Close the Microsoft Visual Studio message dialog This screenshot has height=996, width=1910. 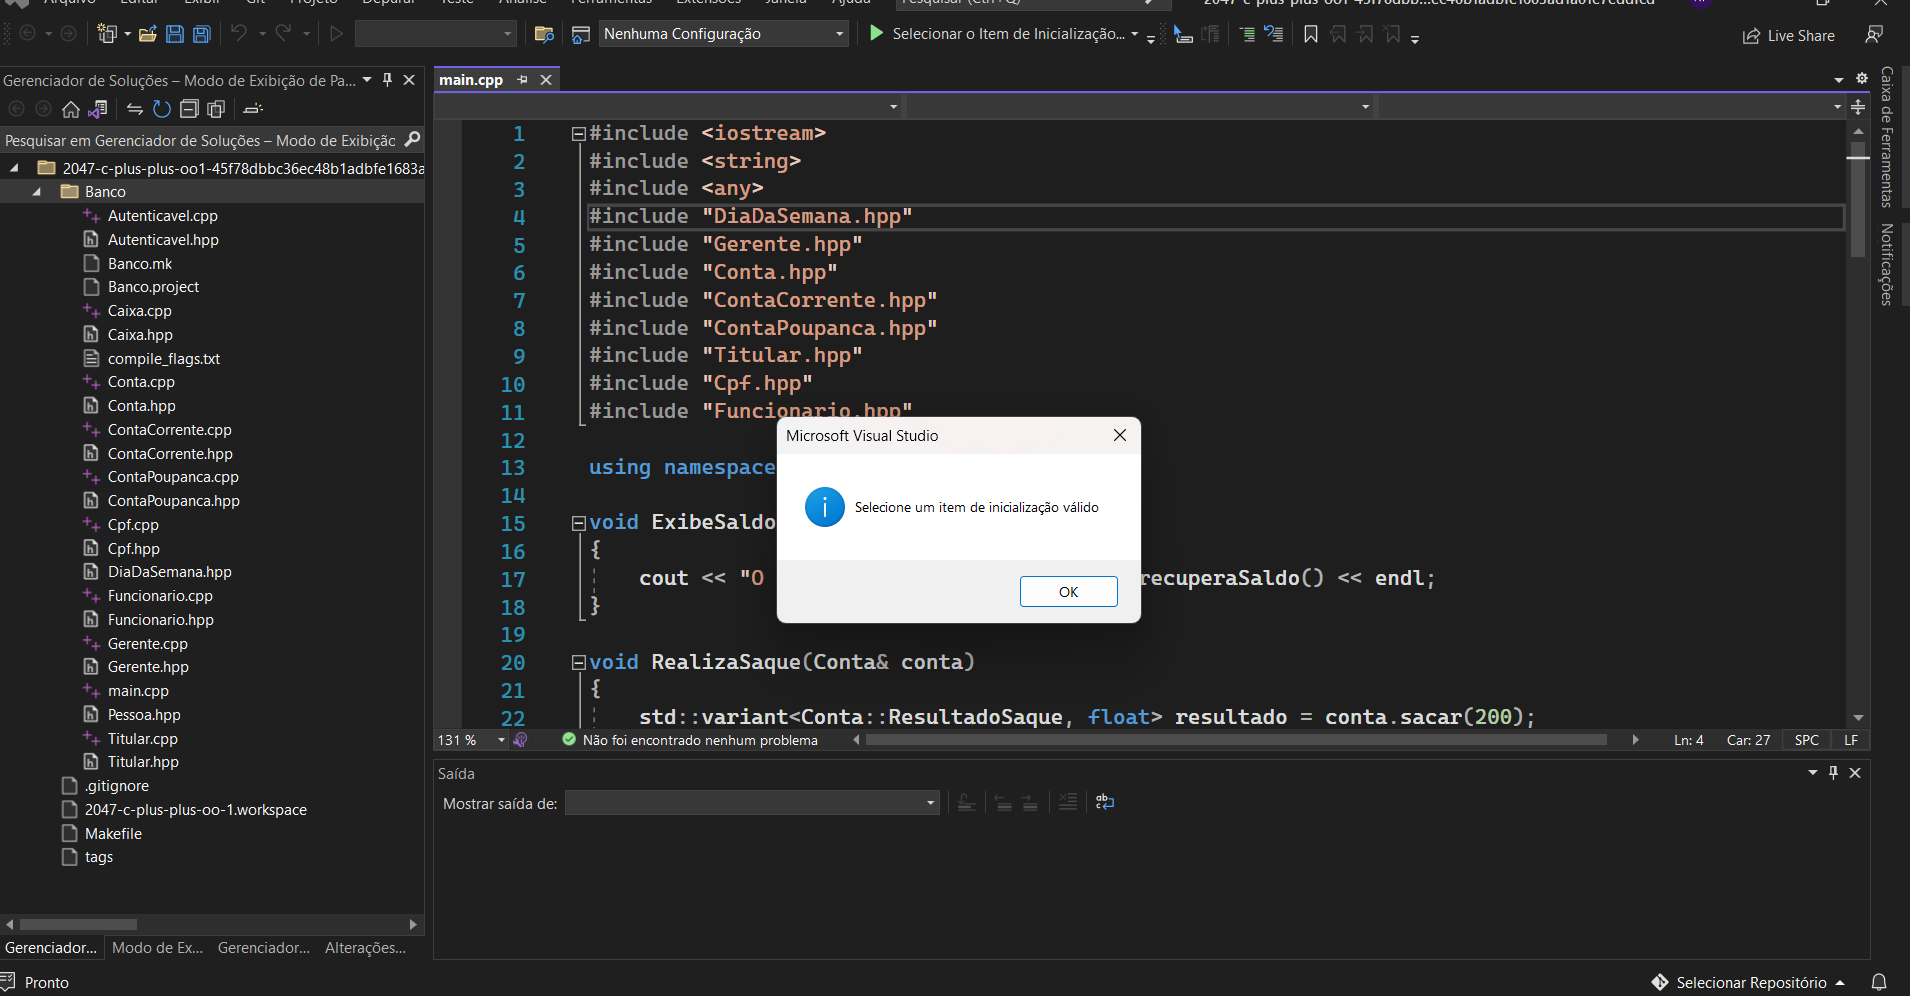(x=1119, y=435)
